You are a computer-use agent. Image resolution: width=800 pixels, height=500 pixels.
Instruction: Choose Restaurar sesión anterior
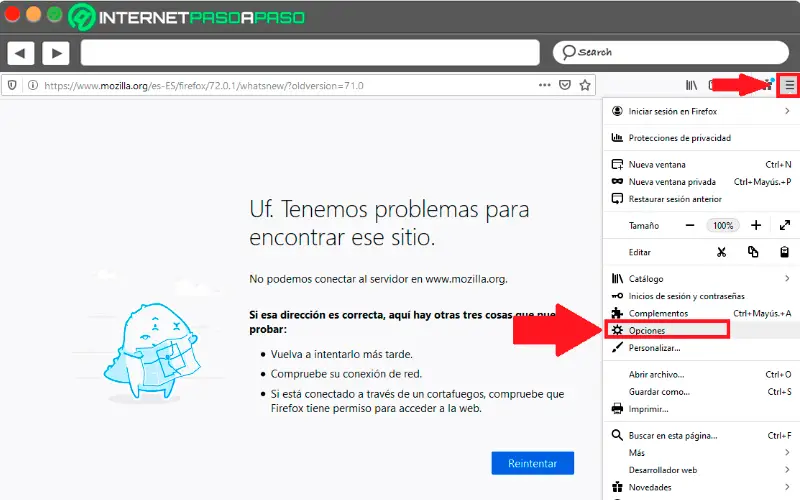point(702,199)
